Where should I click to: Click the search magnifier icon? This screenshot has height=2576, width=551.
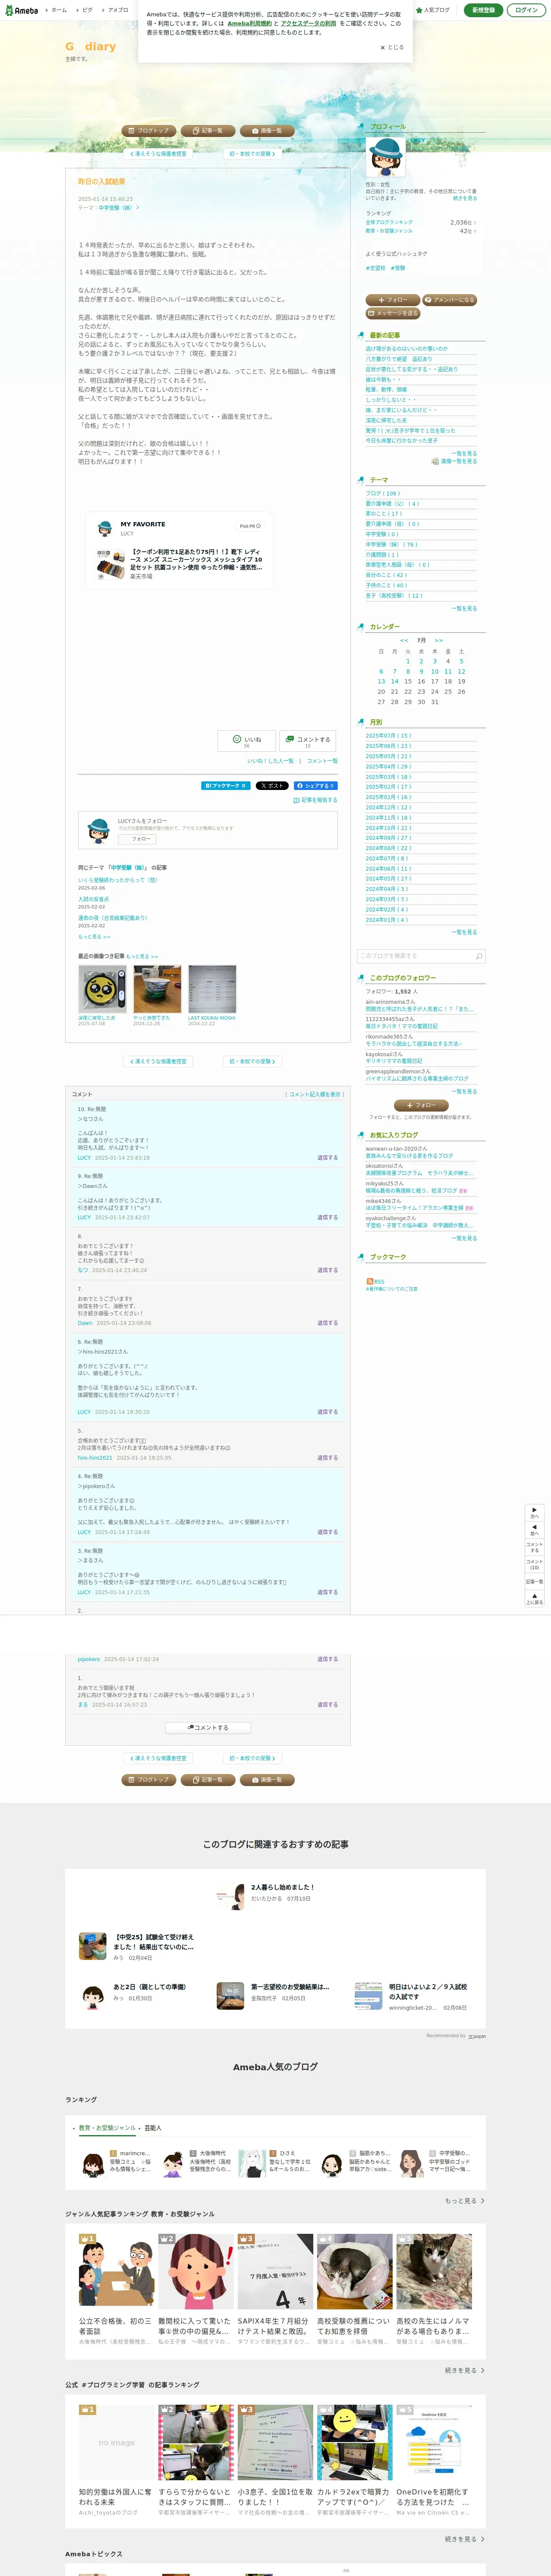(x=479, y=956)
